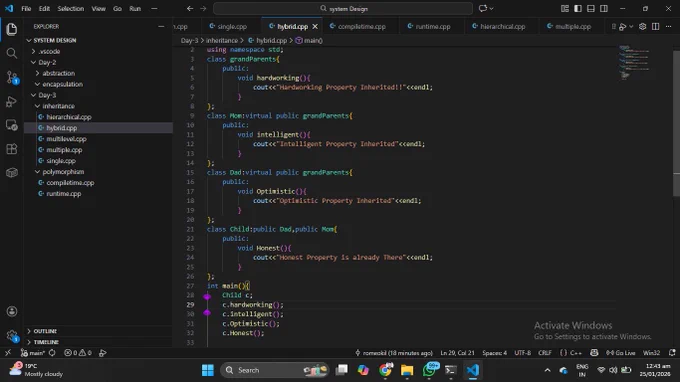Collapse the Day-2 folder
The image size is (680, 382).
pyautogui.click(x=47, y=62)
